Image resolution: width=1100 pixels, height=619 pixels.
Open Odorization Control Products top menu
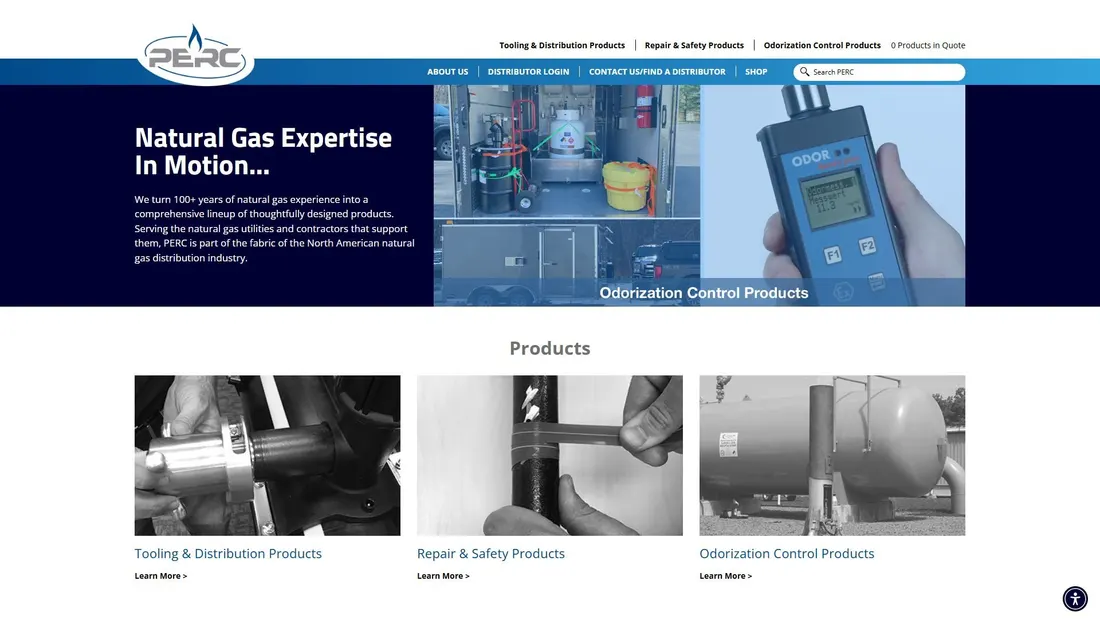click(822, 45)
